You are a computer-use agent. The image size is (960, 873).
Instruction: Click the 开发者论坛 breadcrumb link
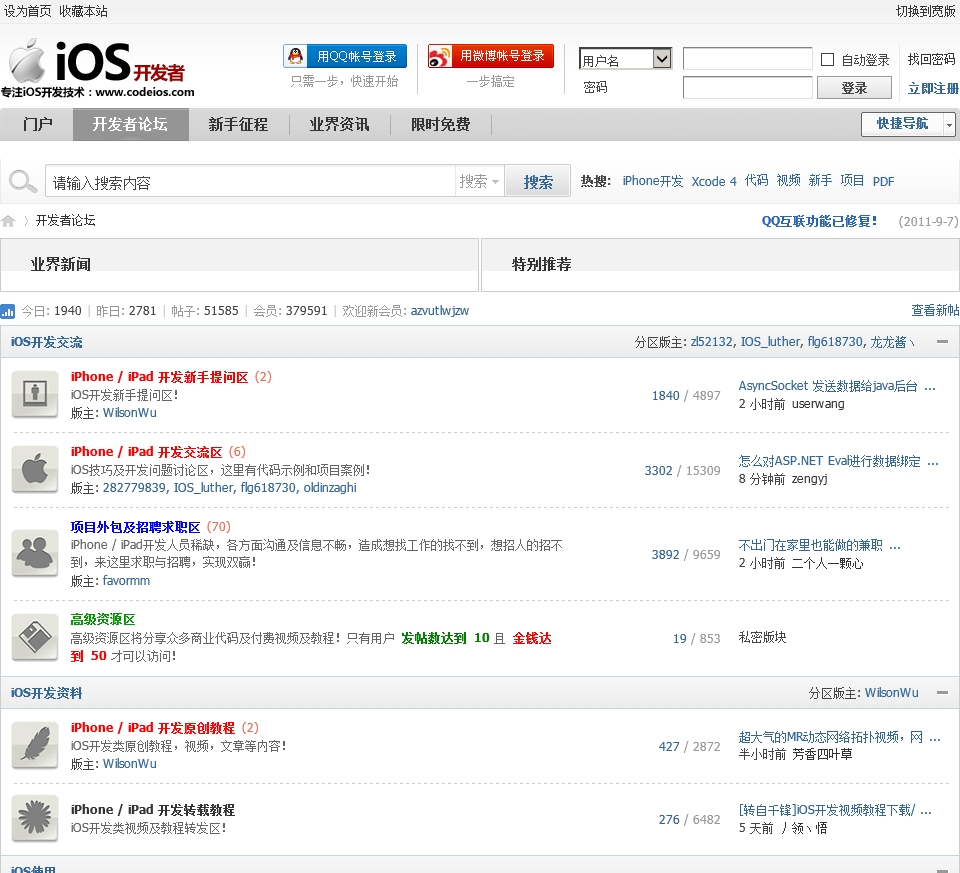tap(66, 220)
